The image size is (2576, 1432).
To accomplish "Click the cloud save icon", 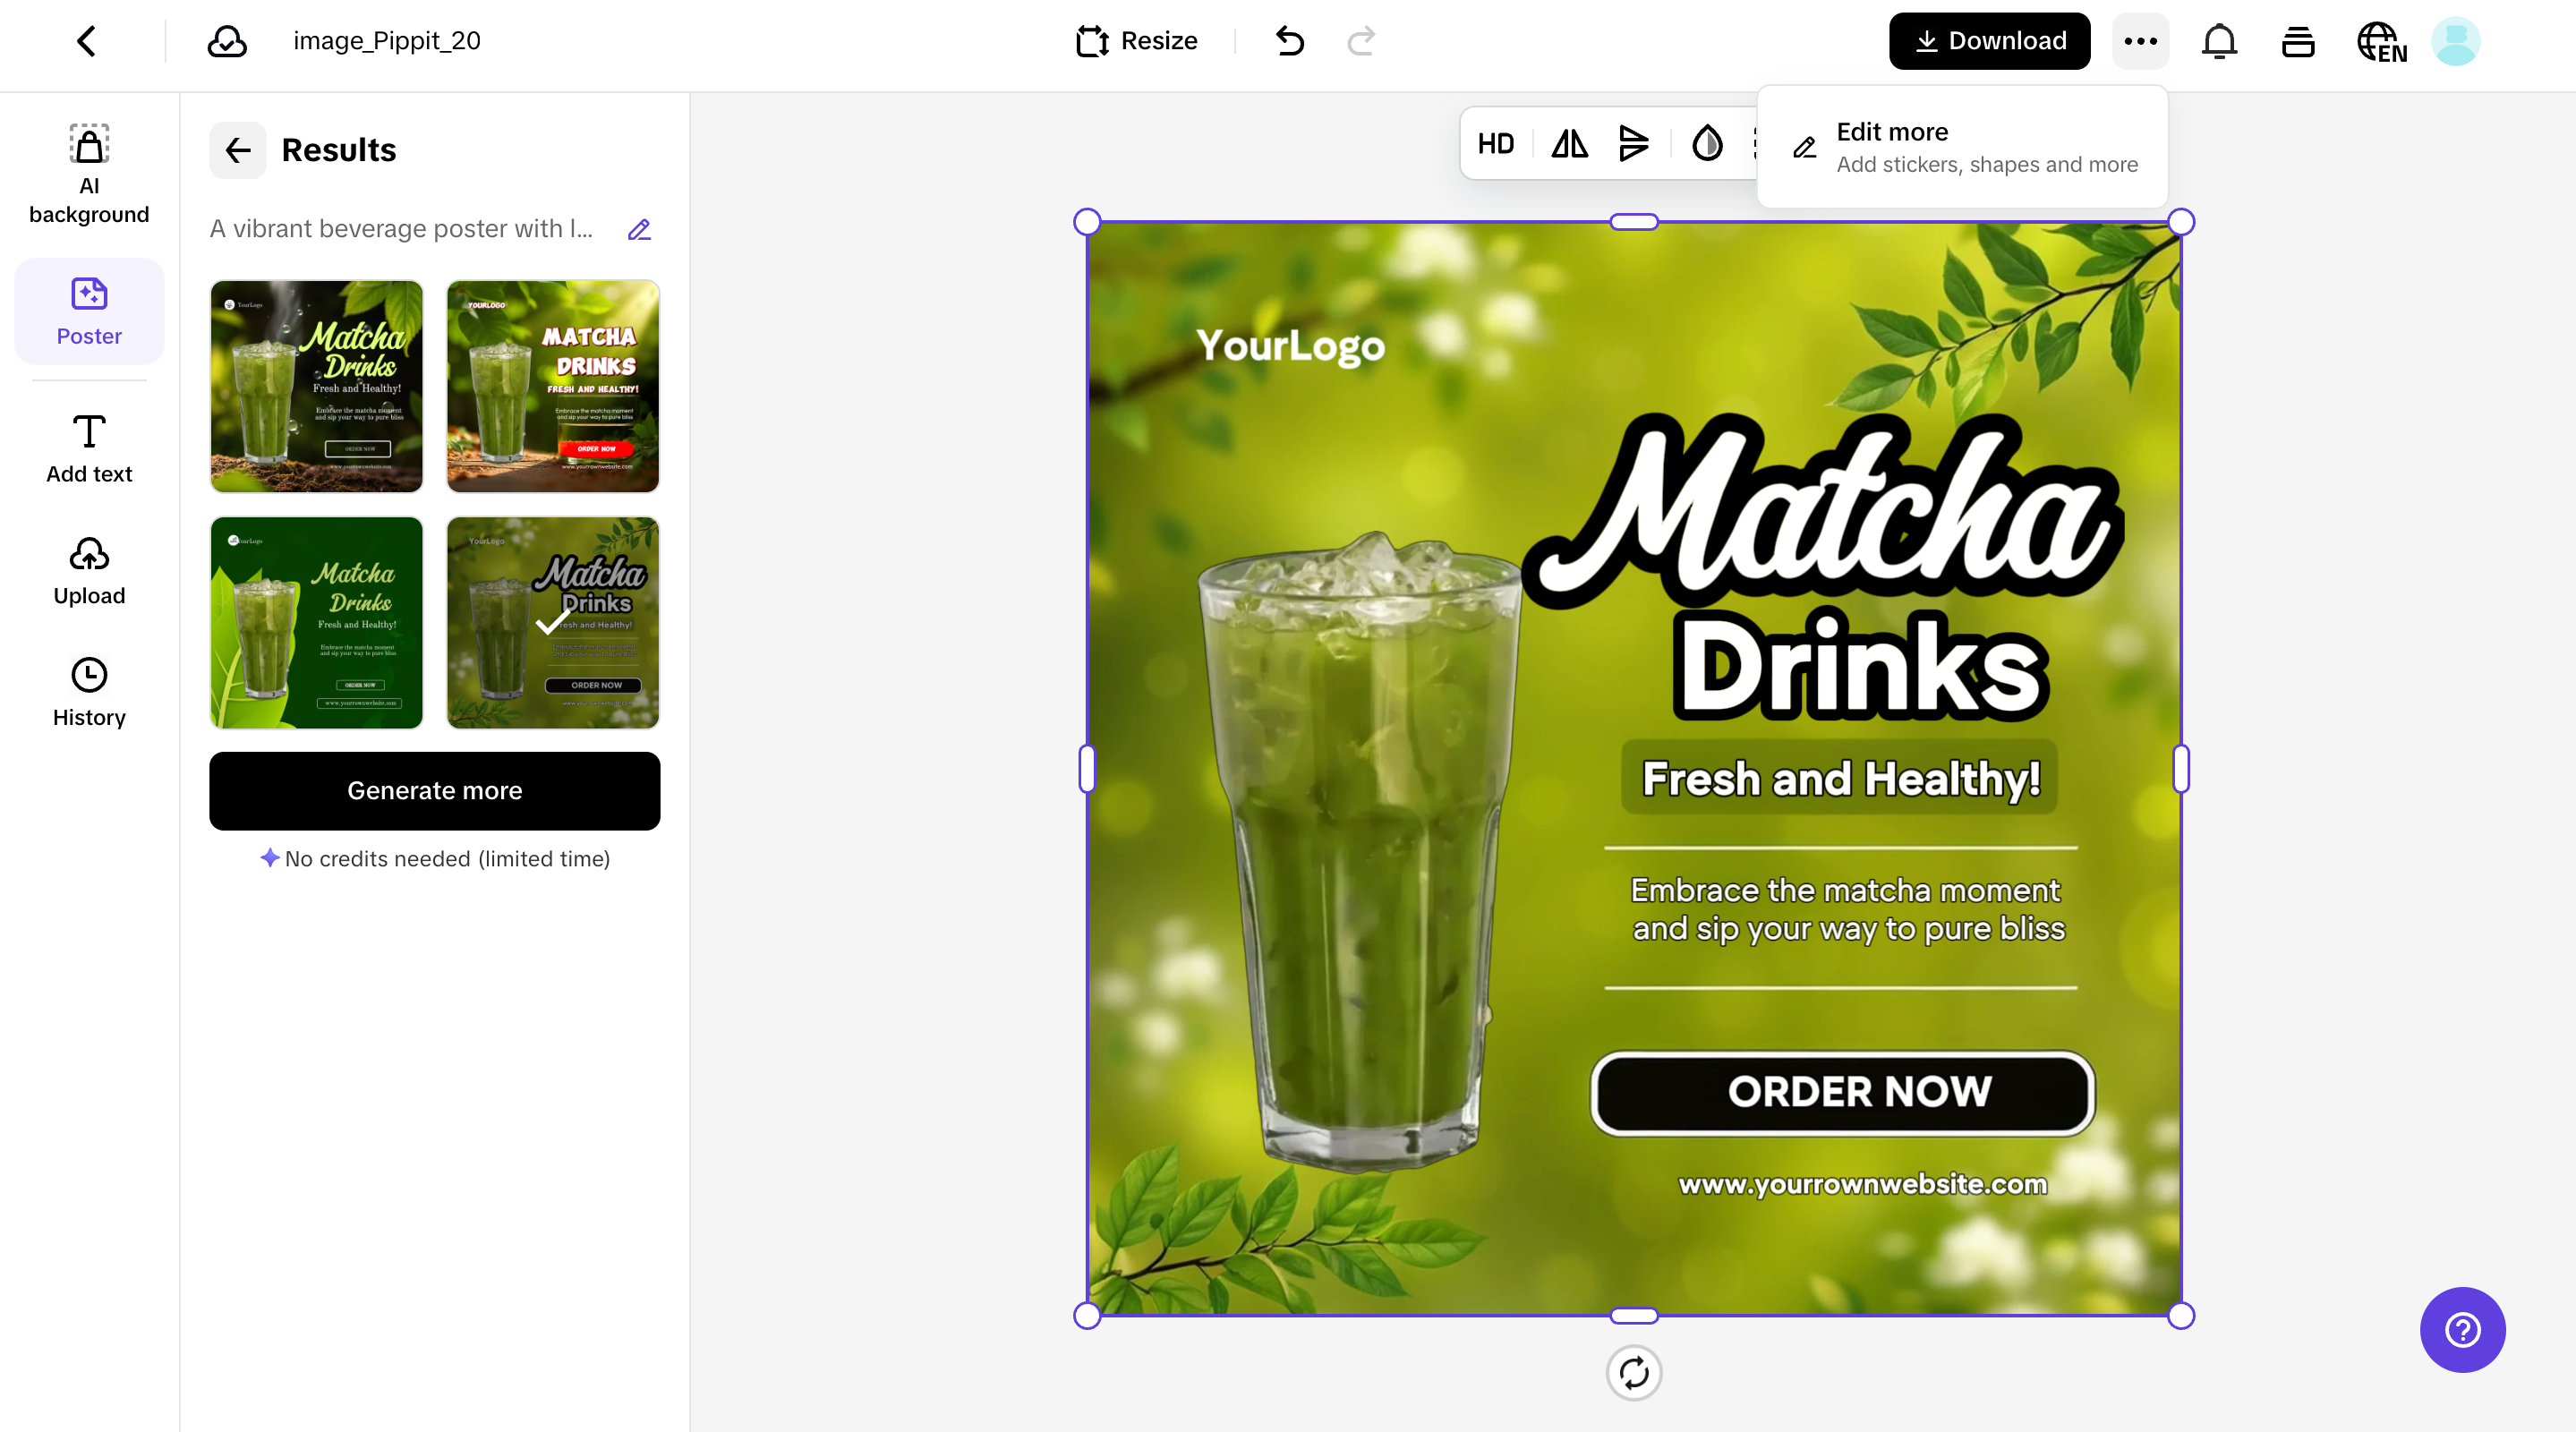I will point(227,41).
